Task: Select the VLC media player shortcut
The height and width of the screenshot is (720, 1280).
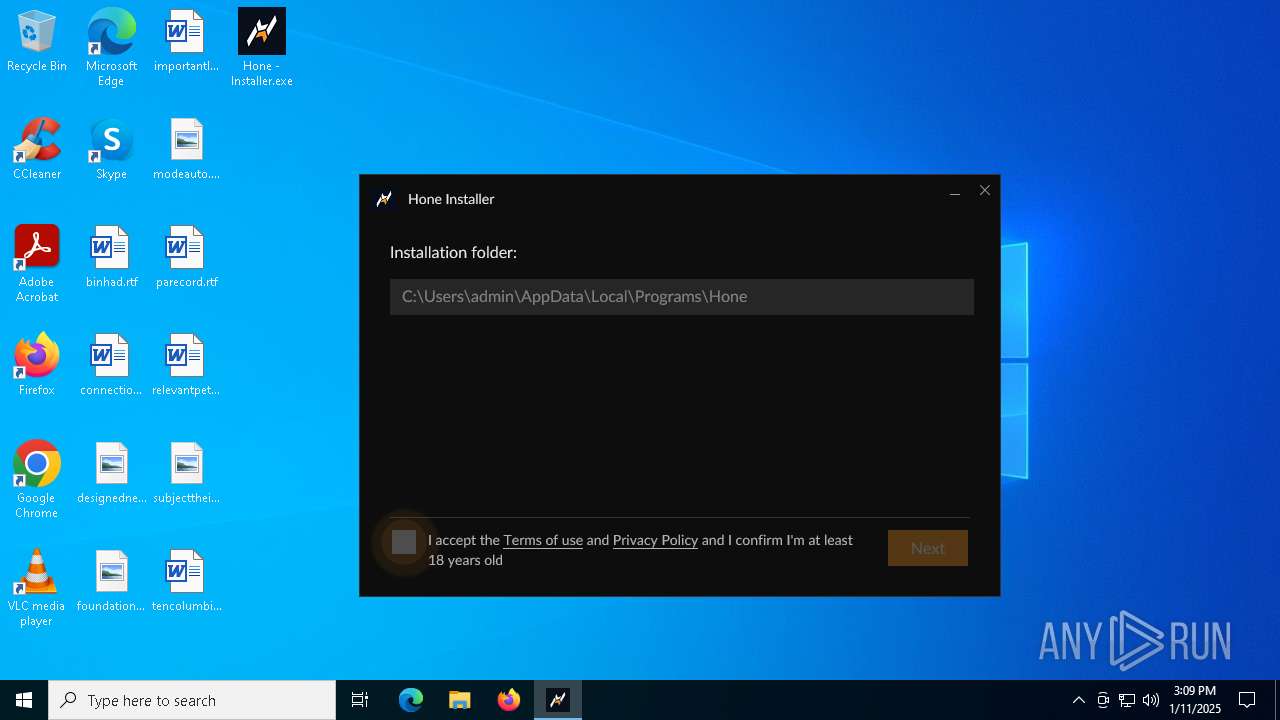Action: pos(37,588)
